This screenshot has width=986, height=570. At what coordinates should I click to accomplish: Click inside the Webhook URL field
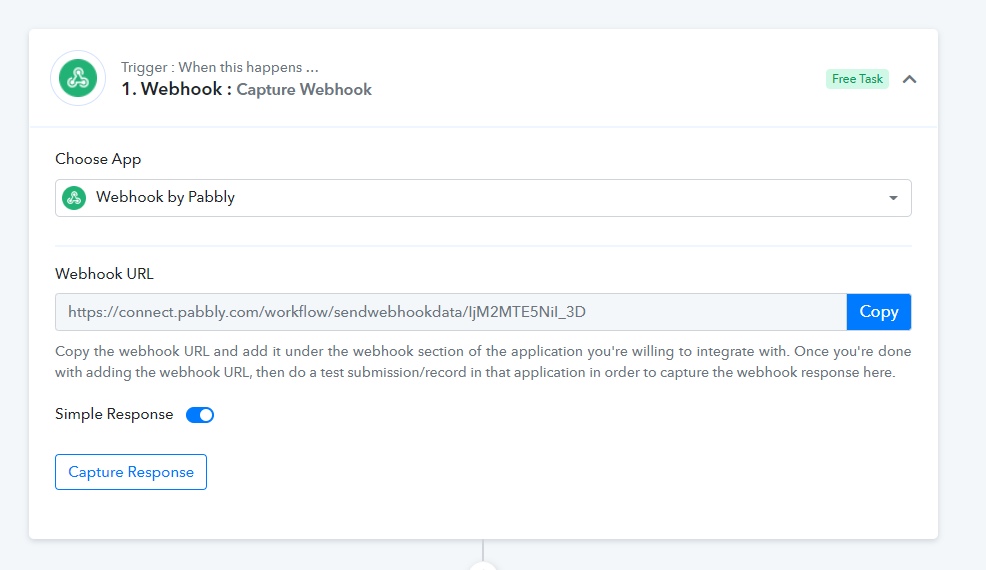[x=451, y=312]
